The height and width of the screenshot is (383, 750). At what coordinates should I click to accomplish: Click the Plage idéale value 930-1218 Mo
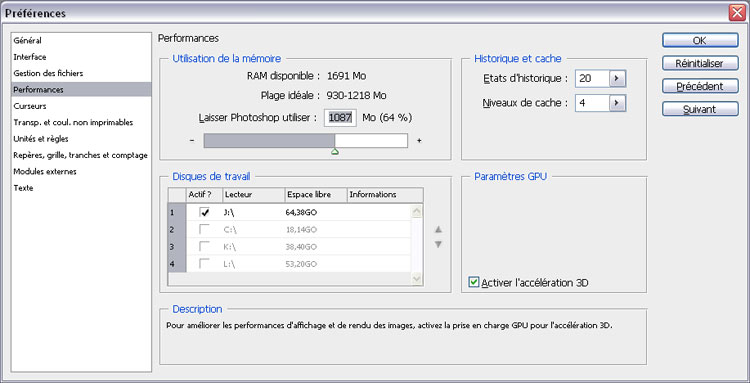pyautogui.click(x=356, y=96)
